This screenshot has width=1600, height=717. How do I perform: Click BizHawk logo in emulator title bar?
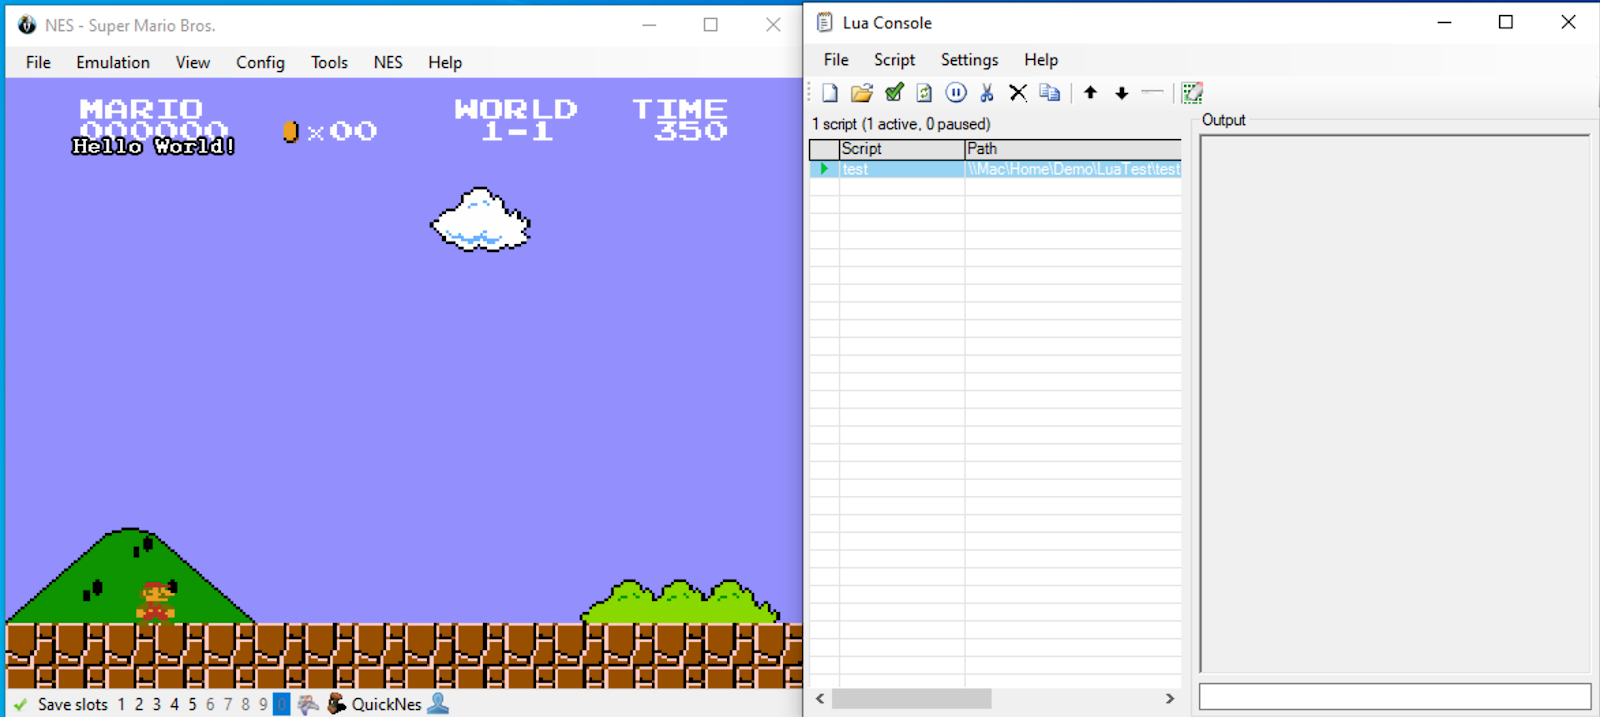(x=27, y=25)
